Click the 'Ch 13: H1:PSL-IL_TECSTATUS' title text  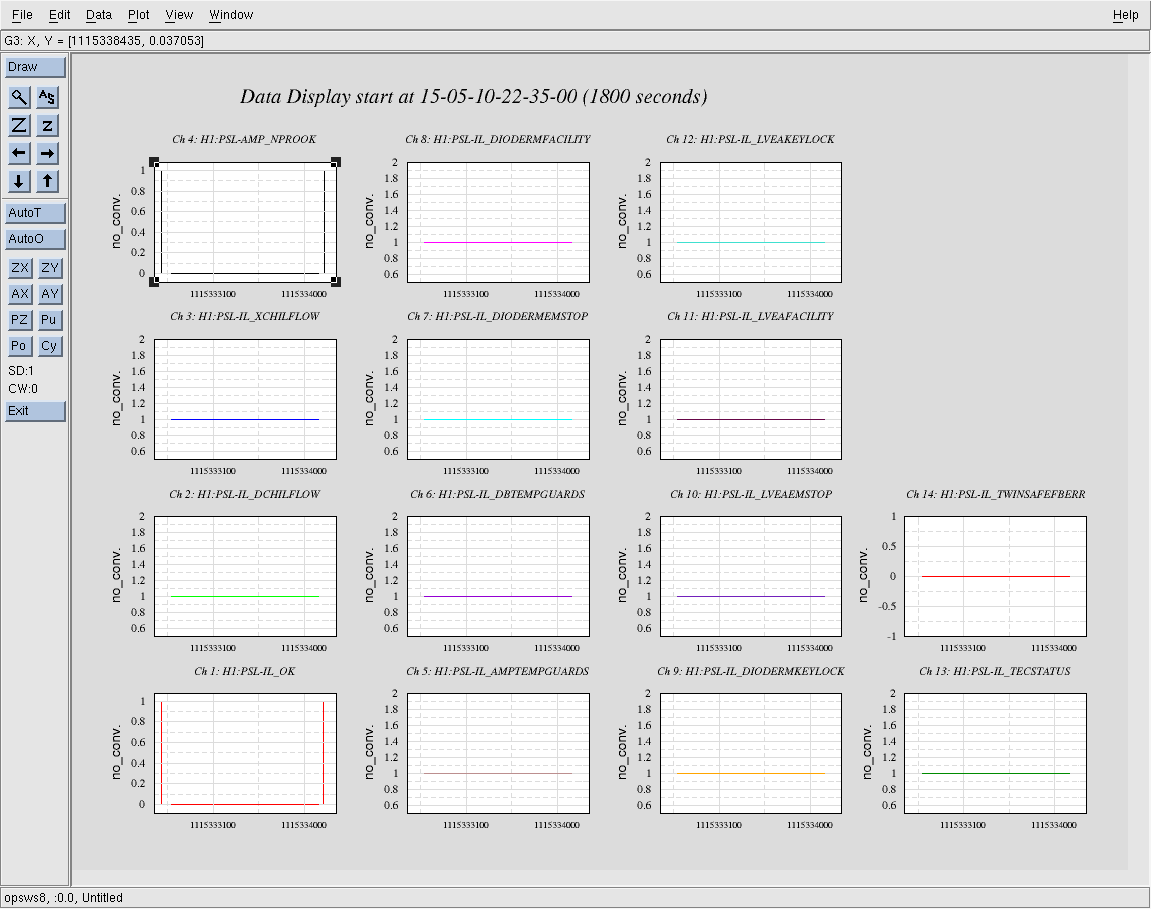tap(995, 671)
